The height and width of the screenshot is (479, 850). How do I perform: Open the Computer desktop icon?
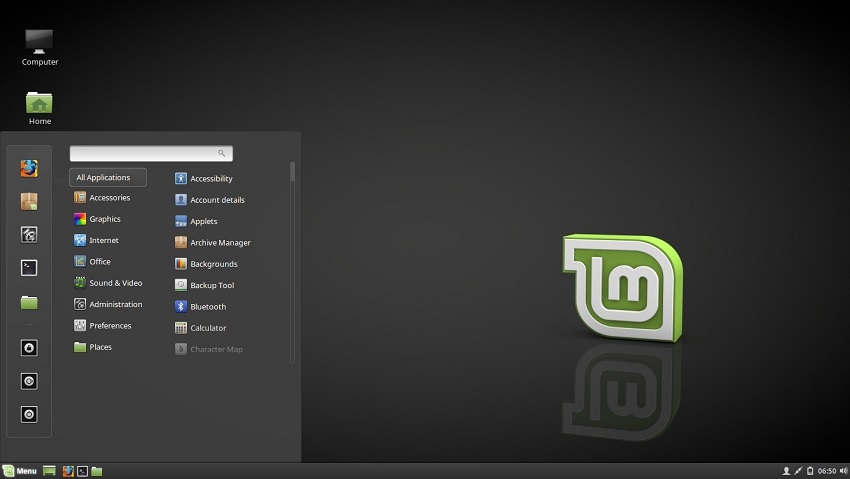[x=40, y=46]
